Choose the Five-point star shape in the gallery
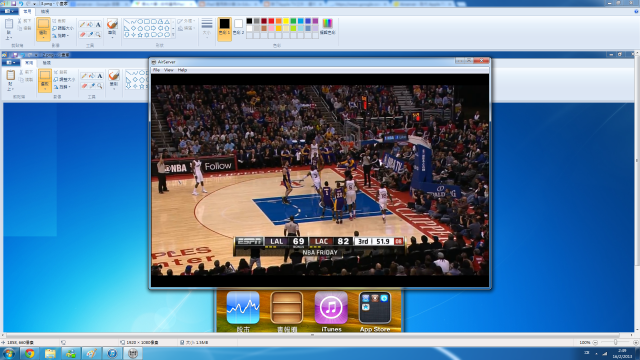This screenshot has width=640, height=360. 140,35
